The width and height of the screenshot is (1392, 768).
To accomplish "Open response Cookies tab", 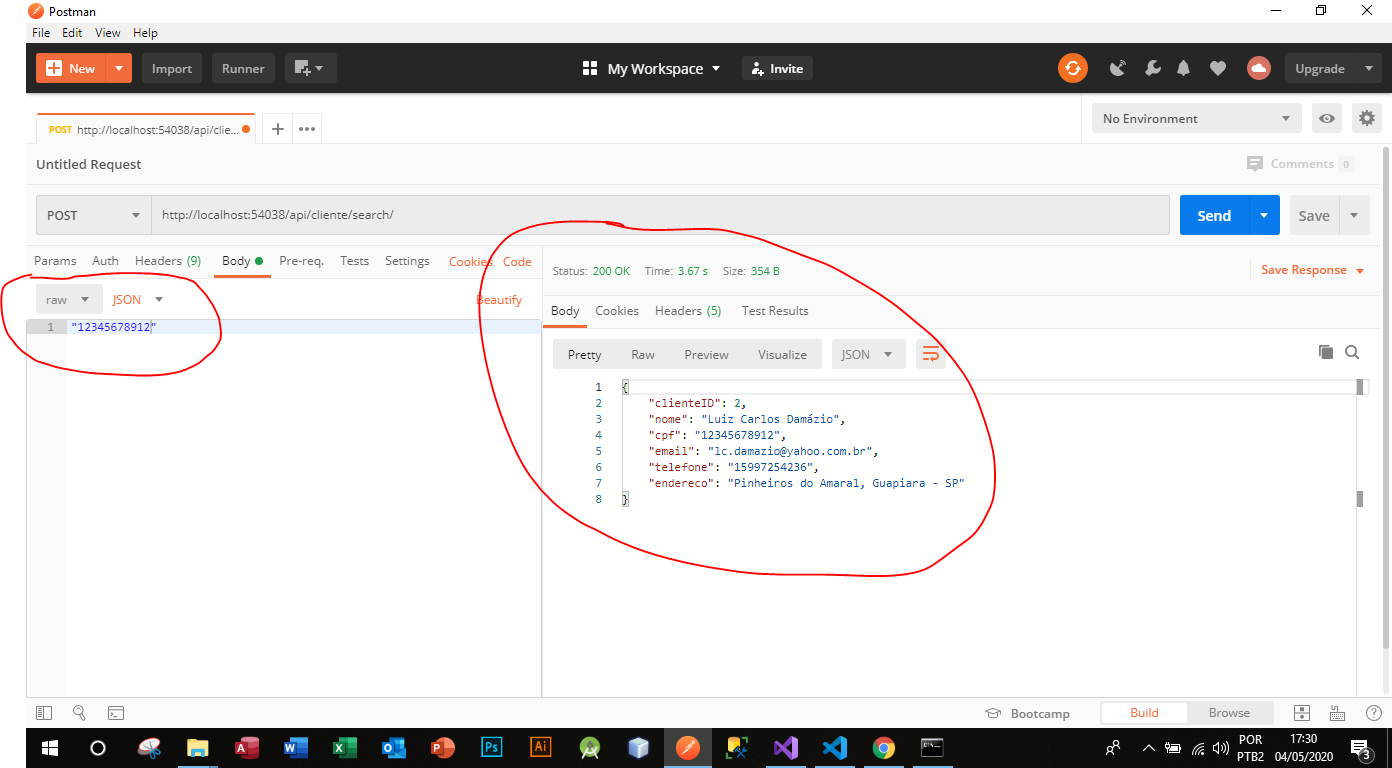I will point(617,310).
